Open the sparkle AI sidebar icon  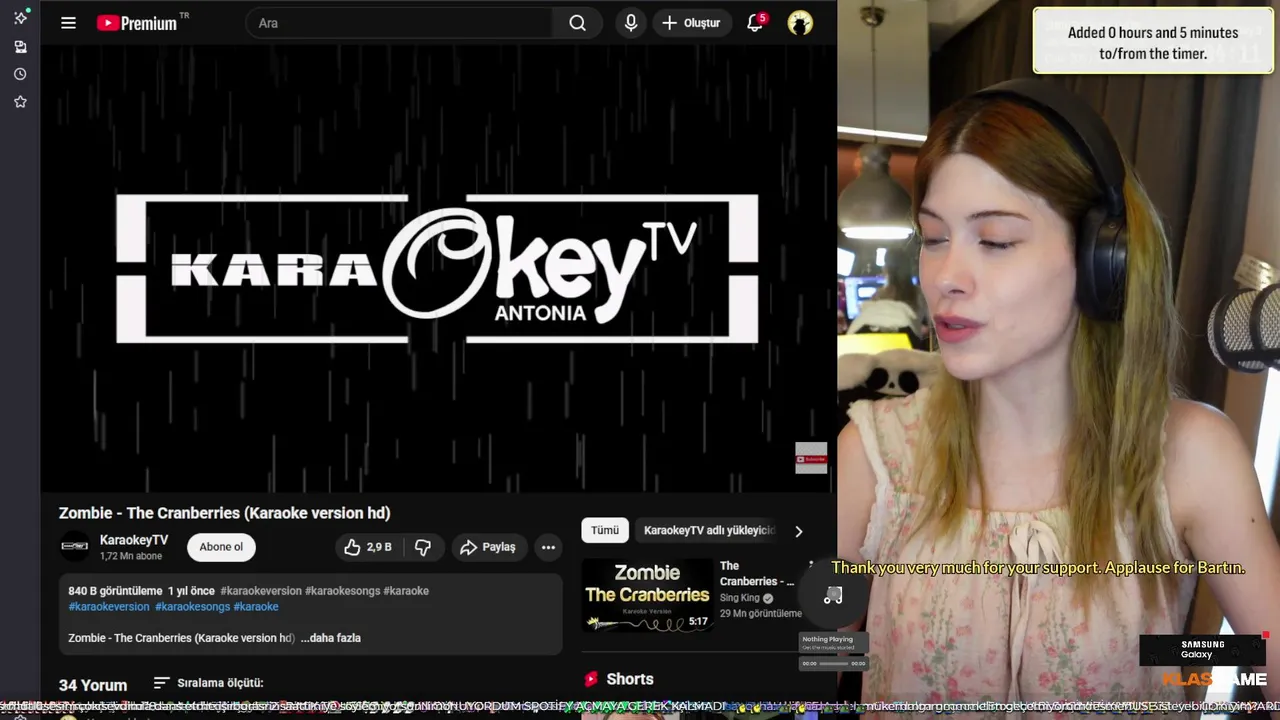click(x=20, y=17)
